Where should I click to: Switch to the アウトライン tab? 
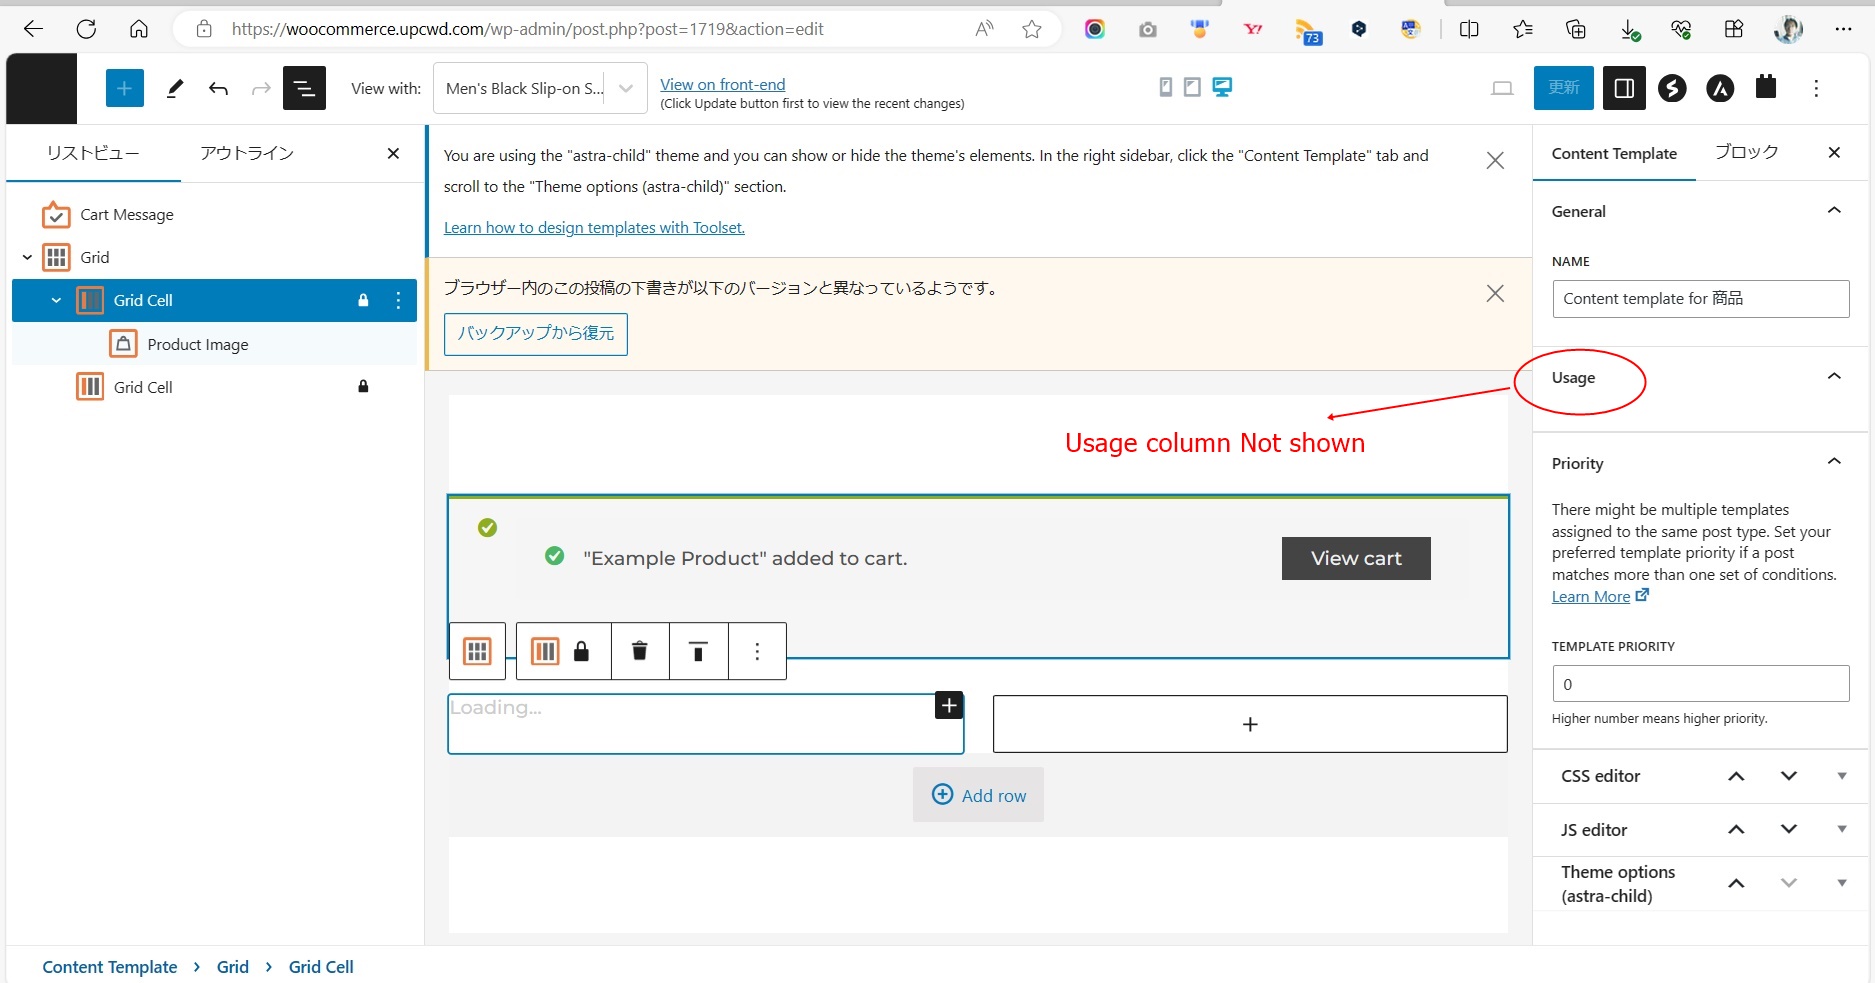247,153
